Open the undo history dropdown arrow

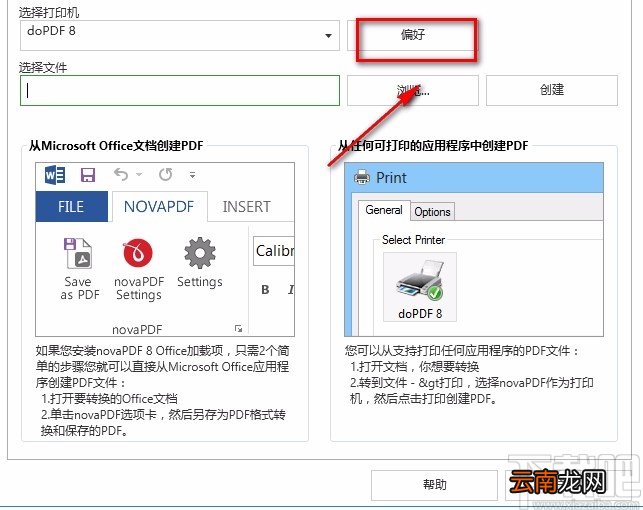[139, 175]
